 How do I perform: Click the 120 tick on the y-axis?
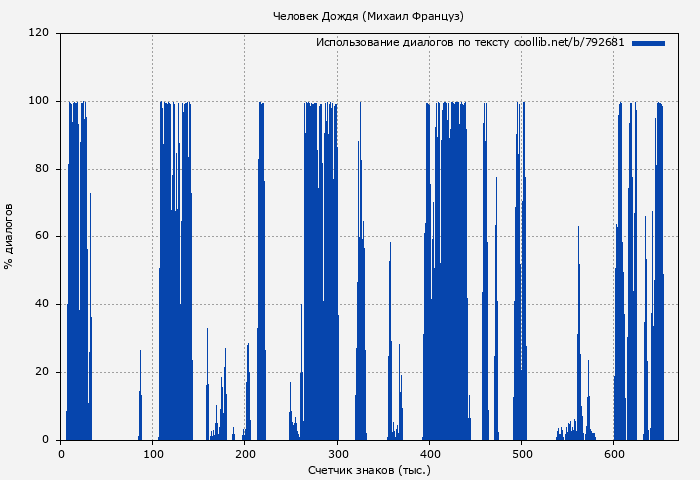(x=39, y=33)
